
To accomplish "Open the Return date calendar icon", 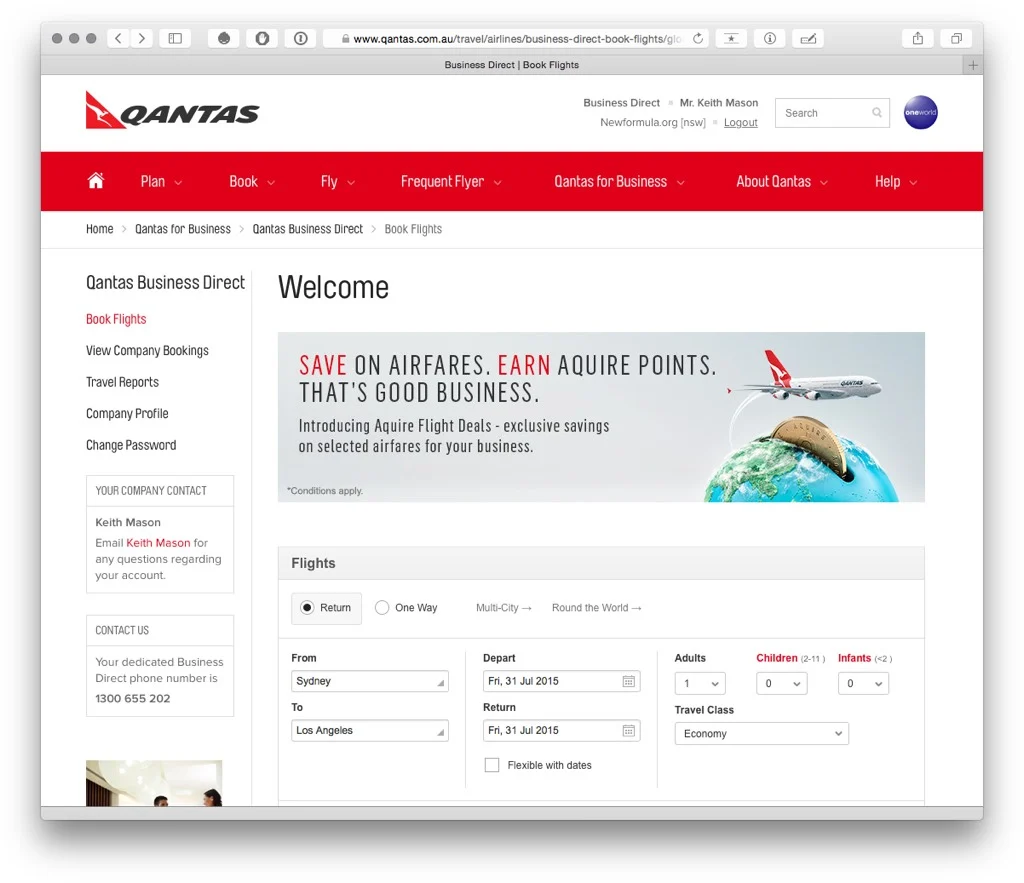I will point(628,730).
